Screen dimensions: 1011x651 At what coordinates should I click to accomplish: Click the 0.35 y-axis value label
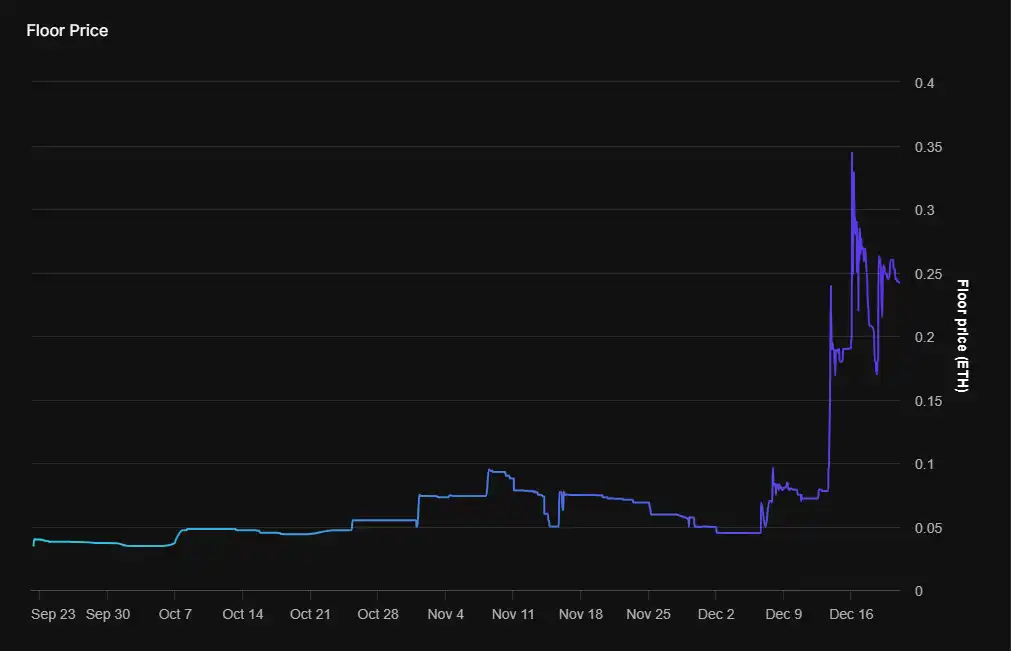coord(928,147)
